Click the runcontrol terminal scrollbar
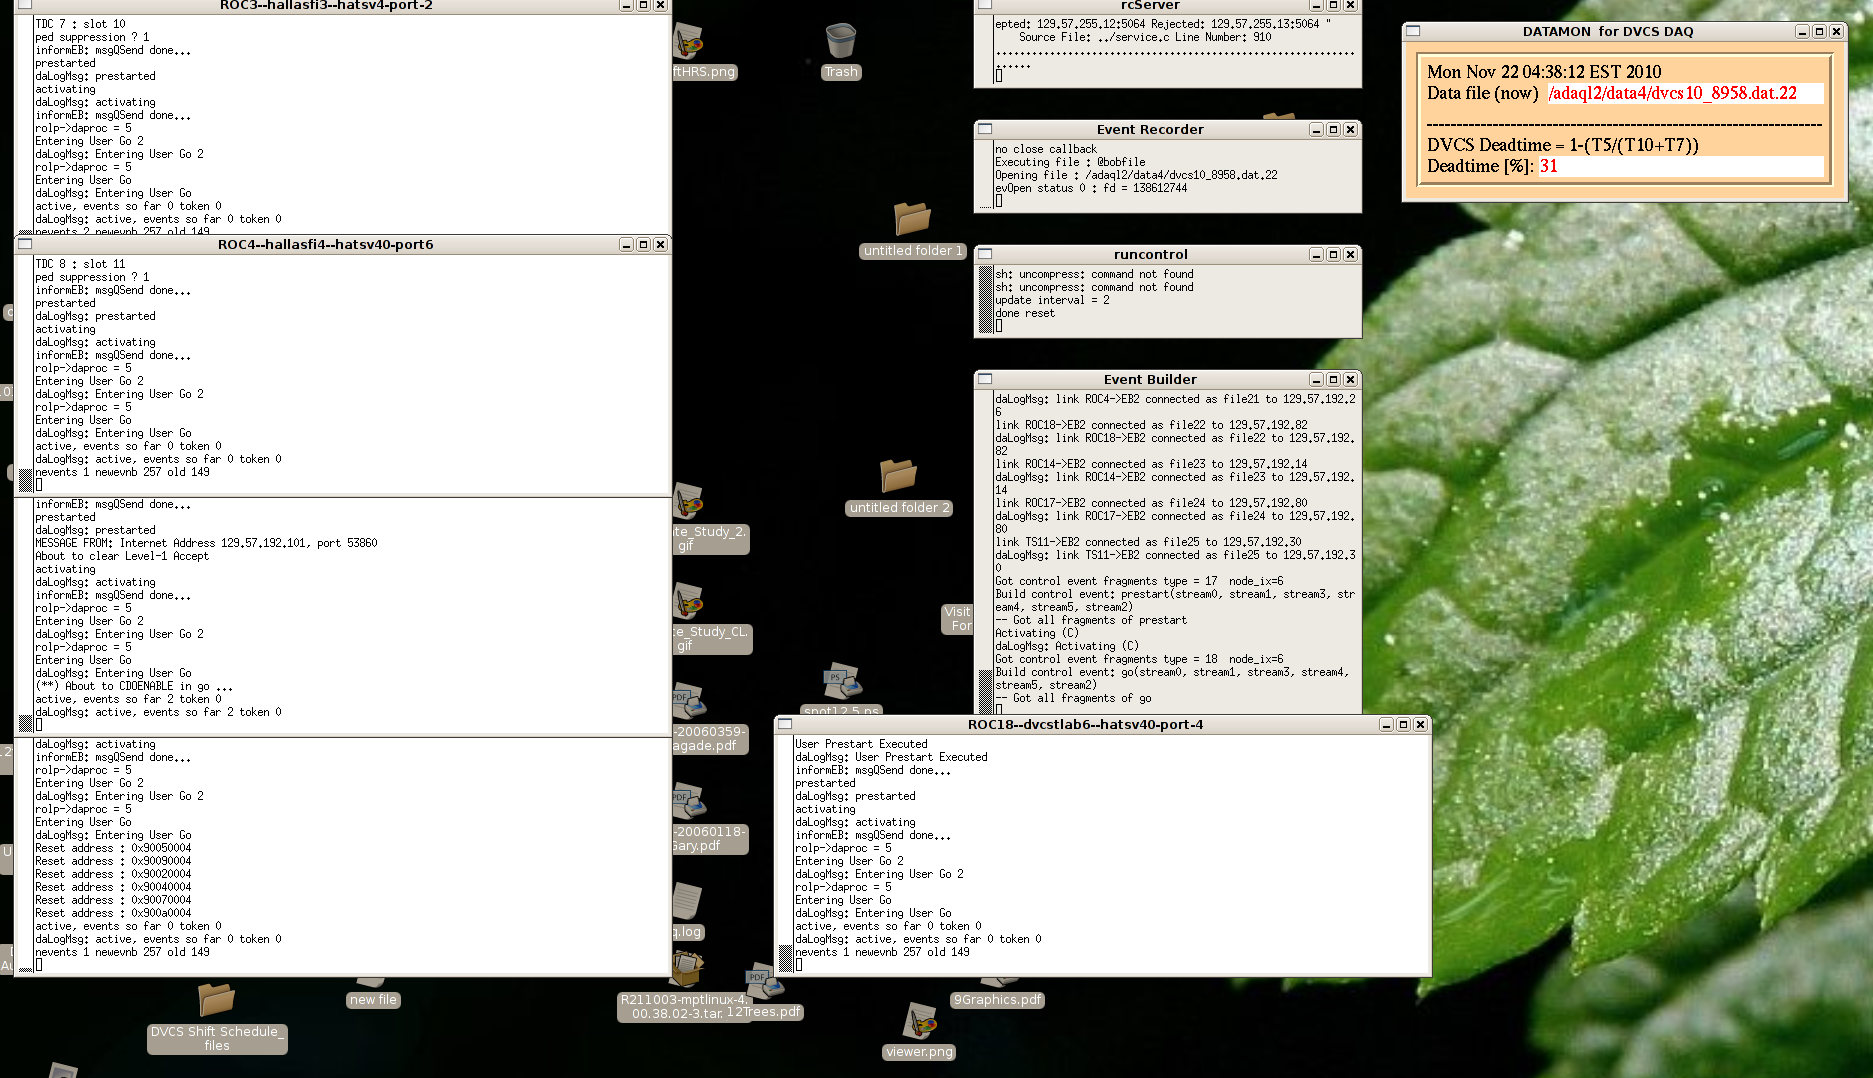Viewport: 1873px width, 1078px height. [x=985, y=300]
